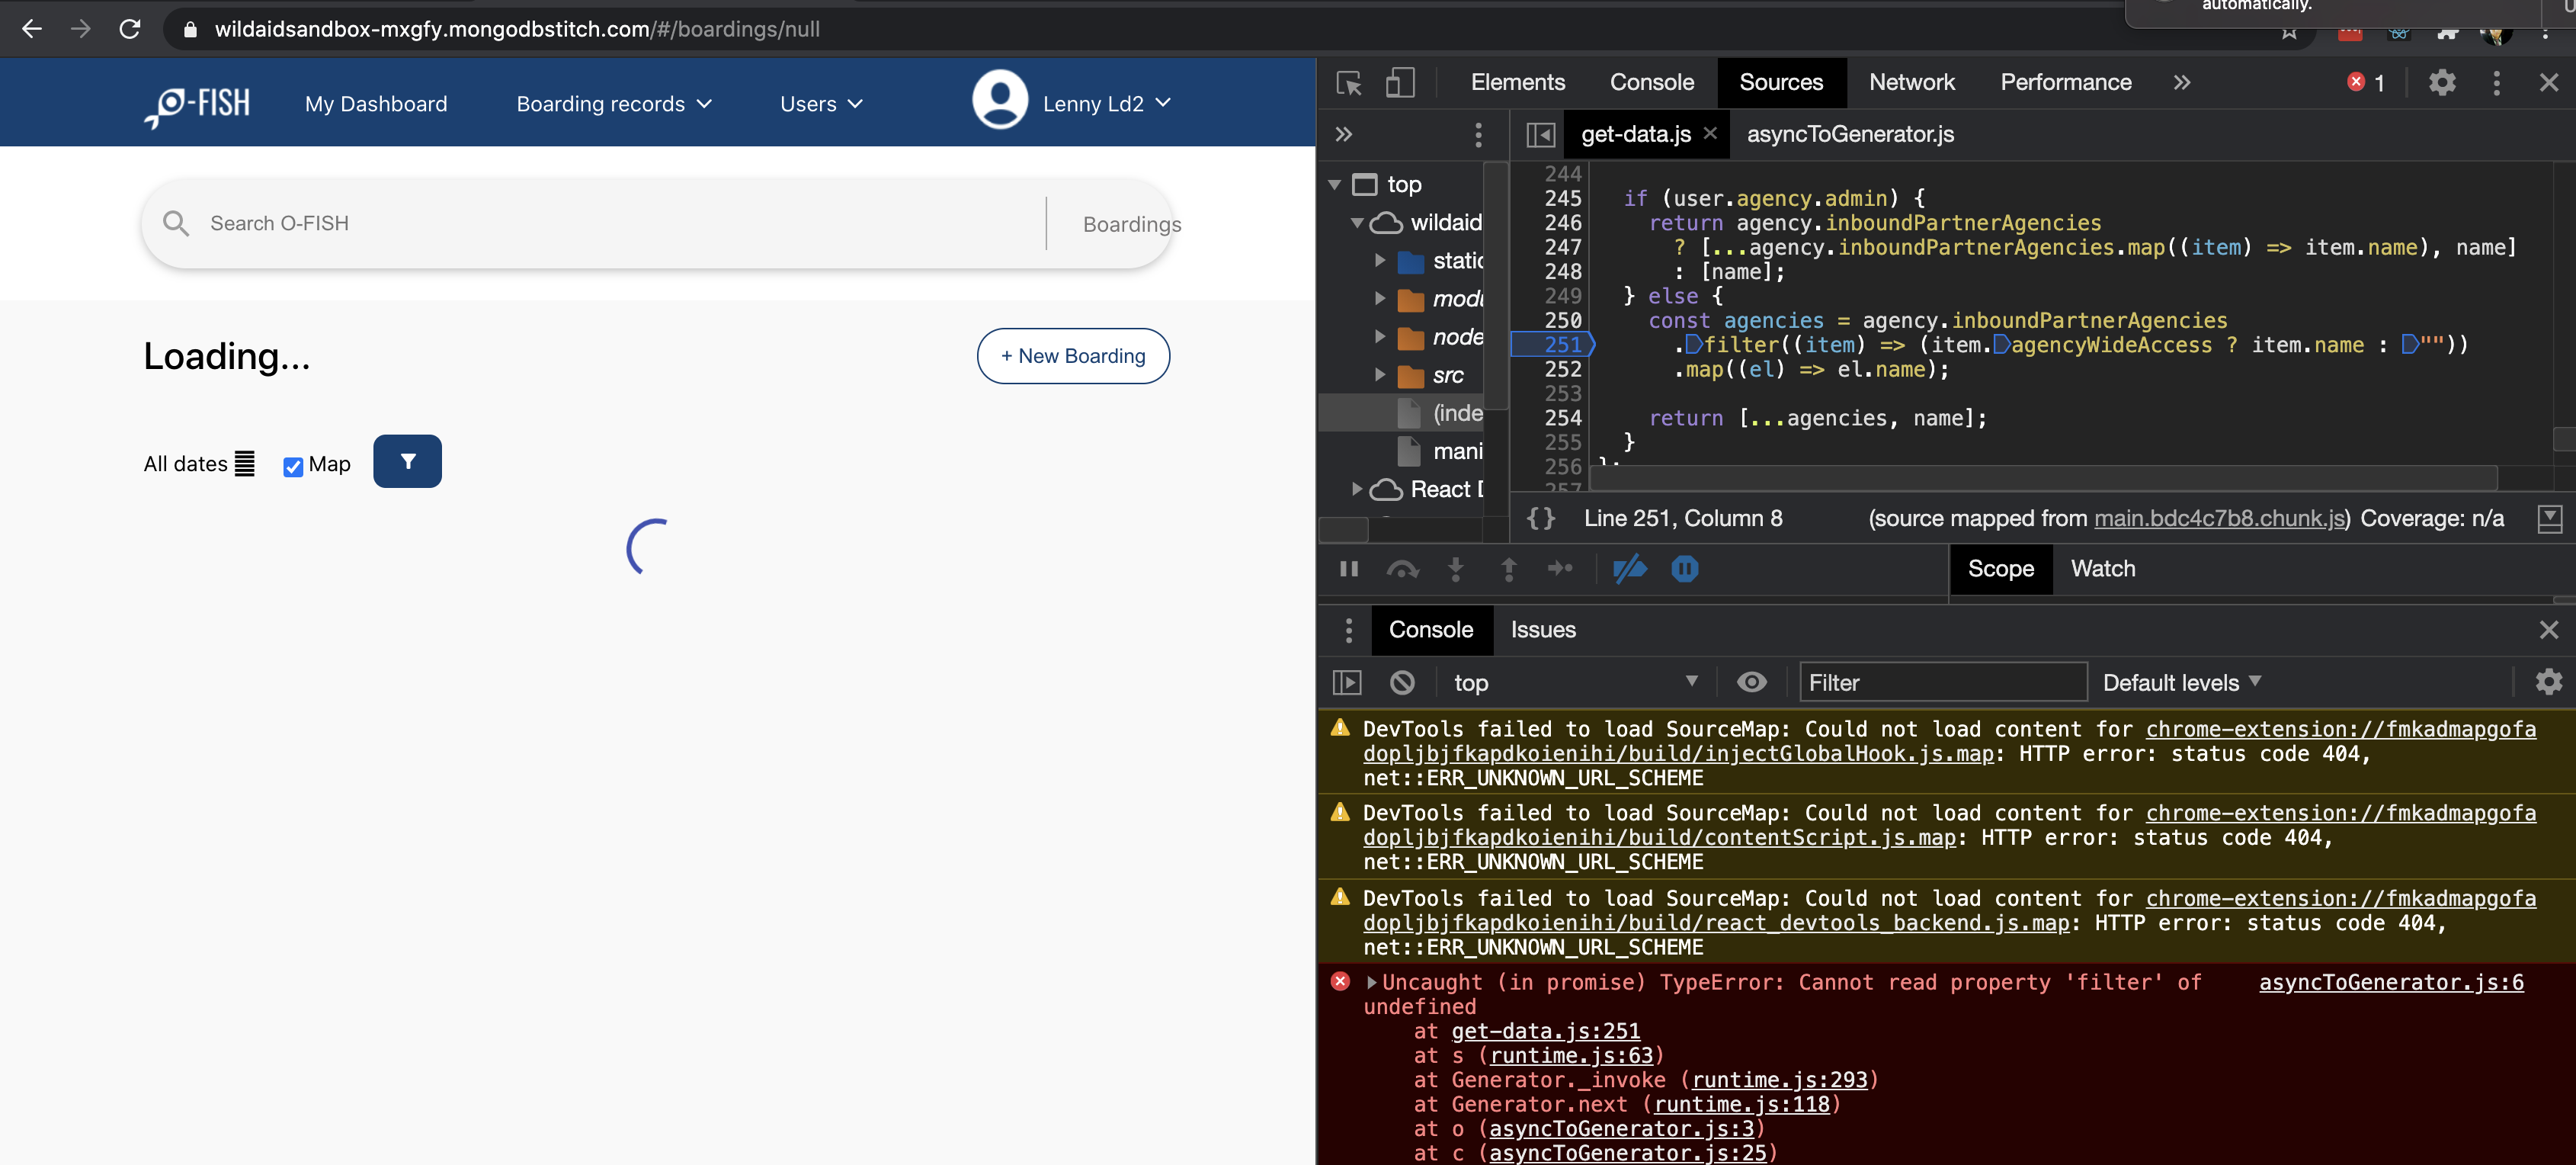Open the get-data.js:251 stack trace link

(1545, 1031)
